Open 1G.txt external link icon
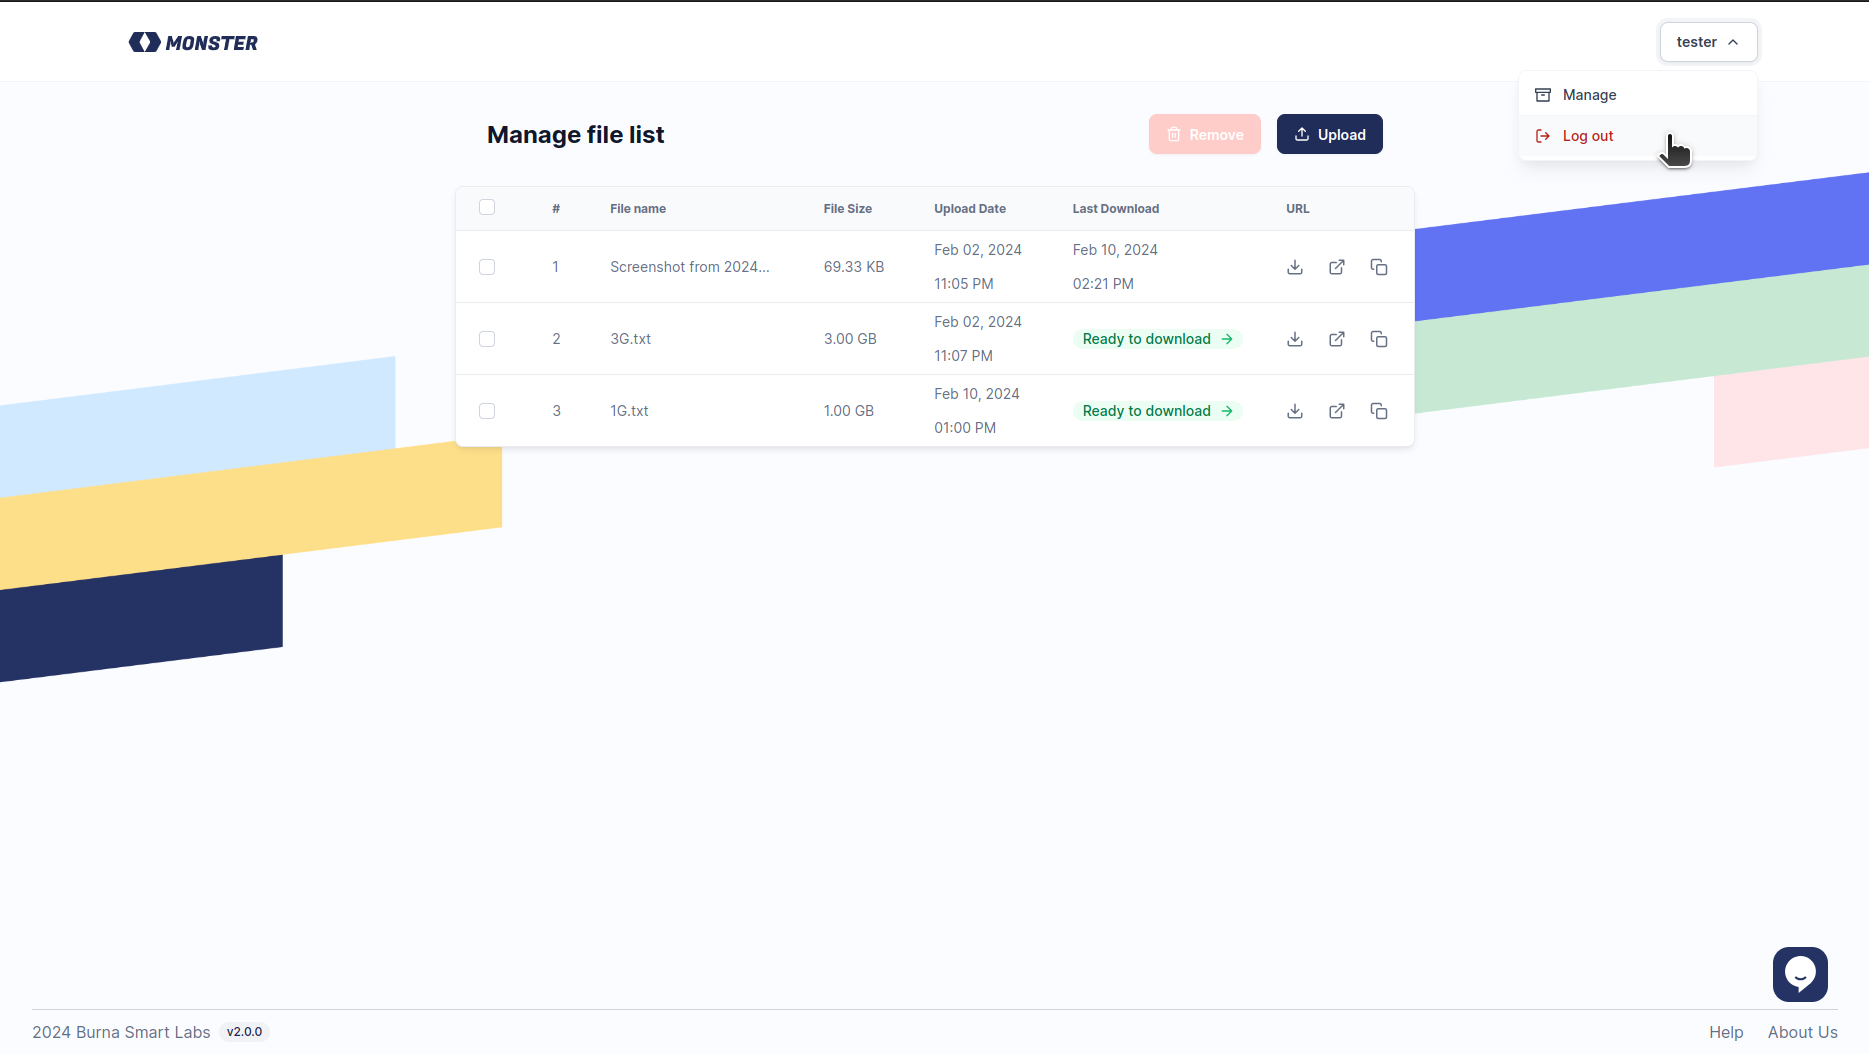Image resolution: width=1869 pixels, height=1054 pixels. 1337,411
